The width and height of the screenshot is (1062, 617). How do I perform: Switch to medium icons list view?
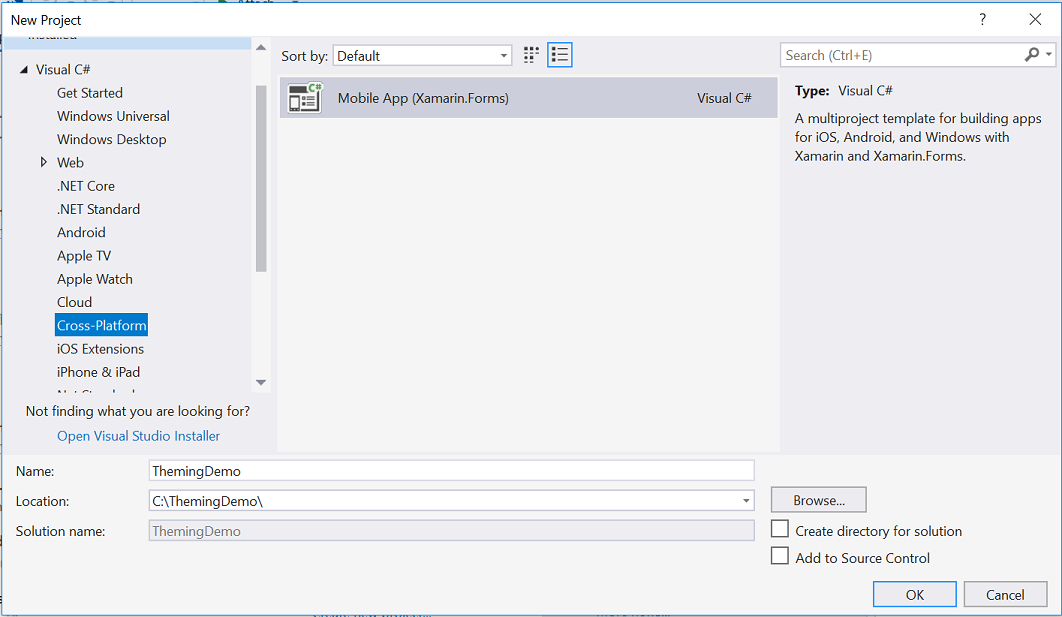point(559,55)
